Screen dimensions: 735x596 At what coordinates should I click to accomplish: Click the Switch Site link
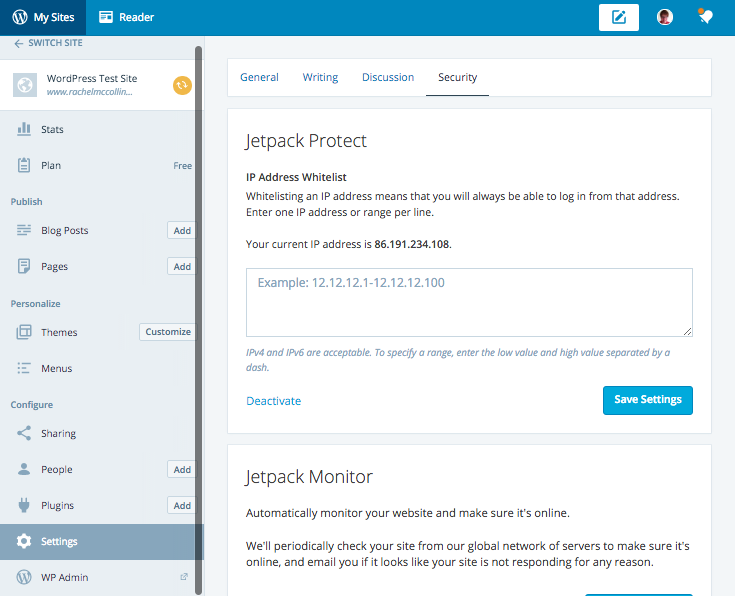(55, 43)
